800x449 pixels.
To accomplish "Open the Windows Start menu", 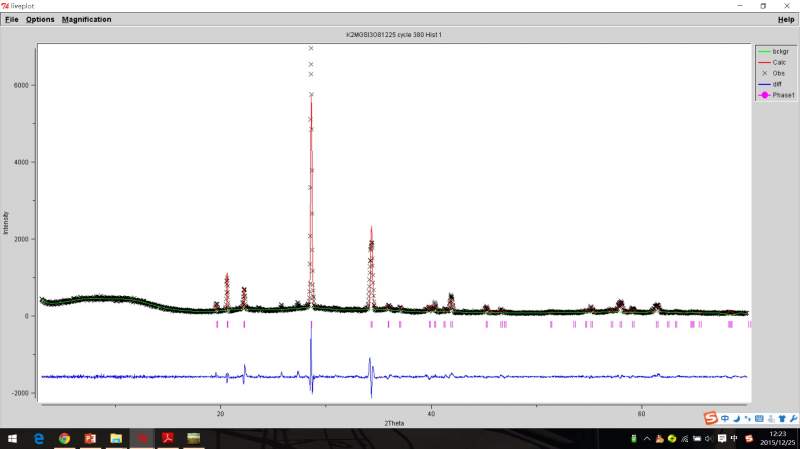I will point(12,438).
